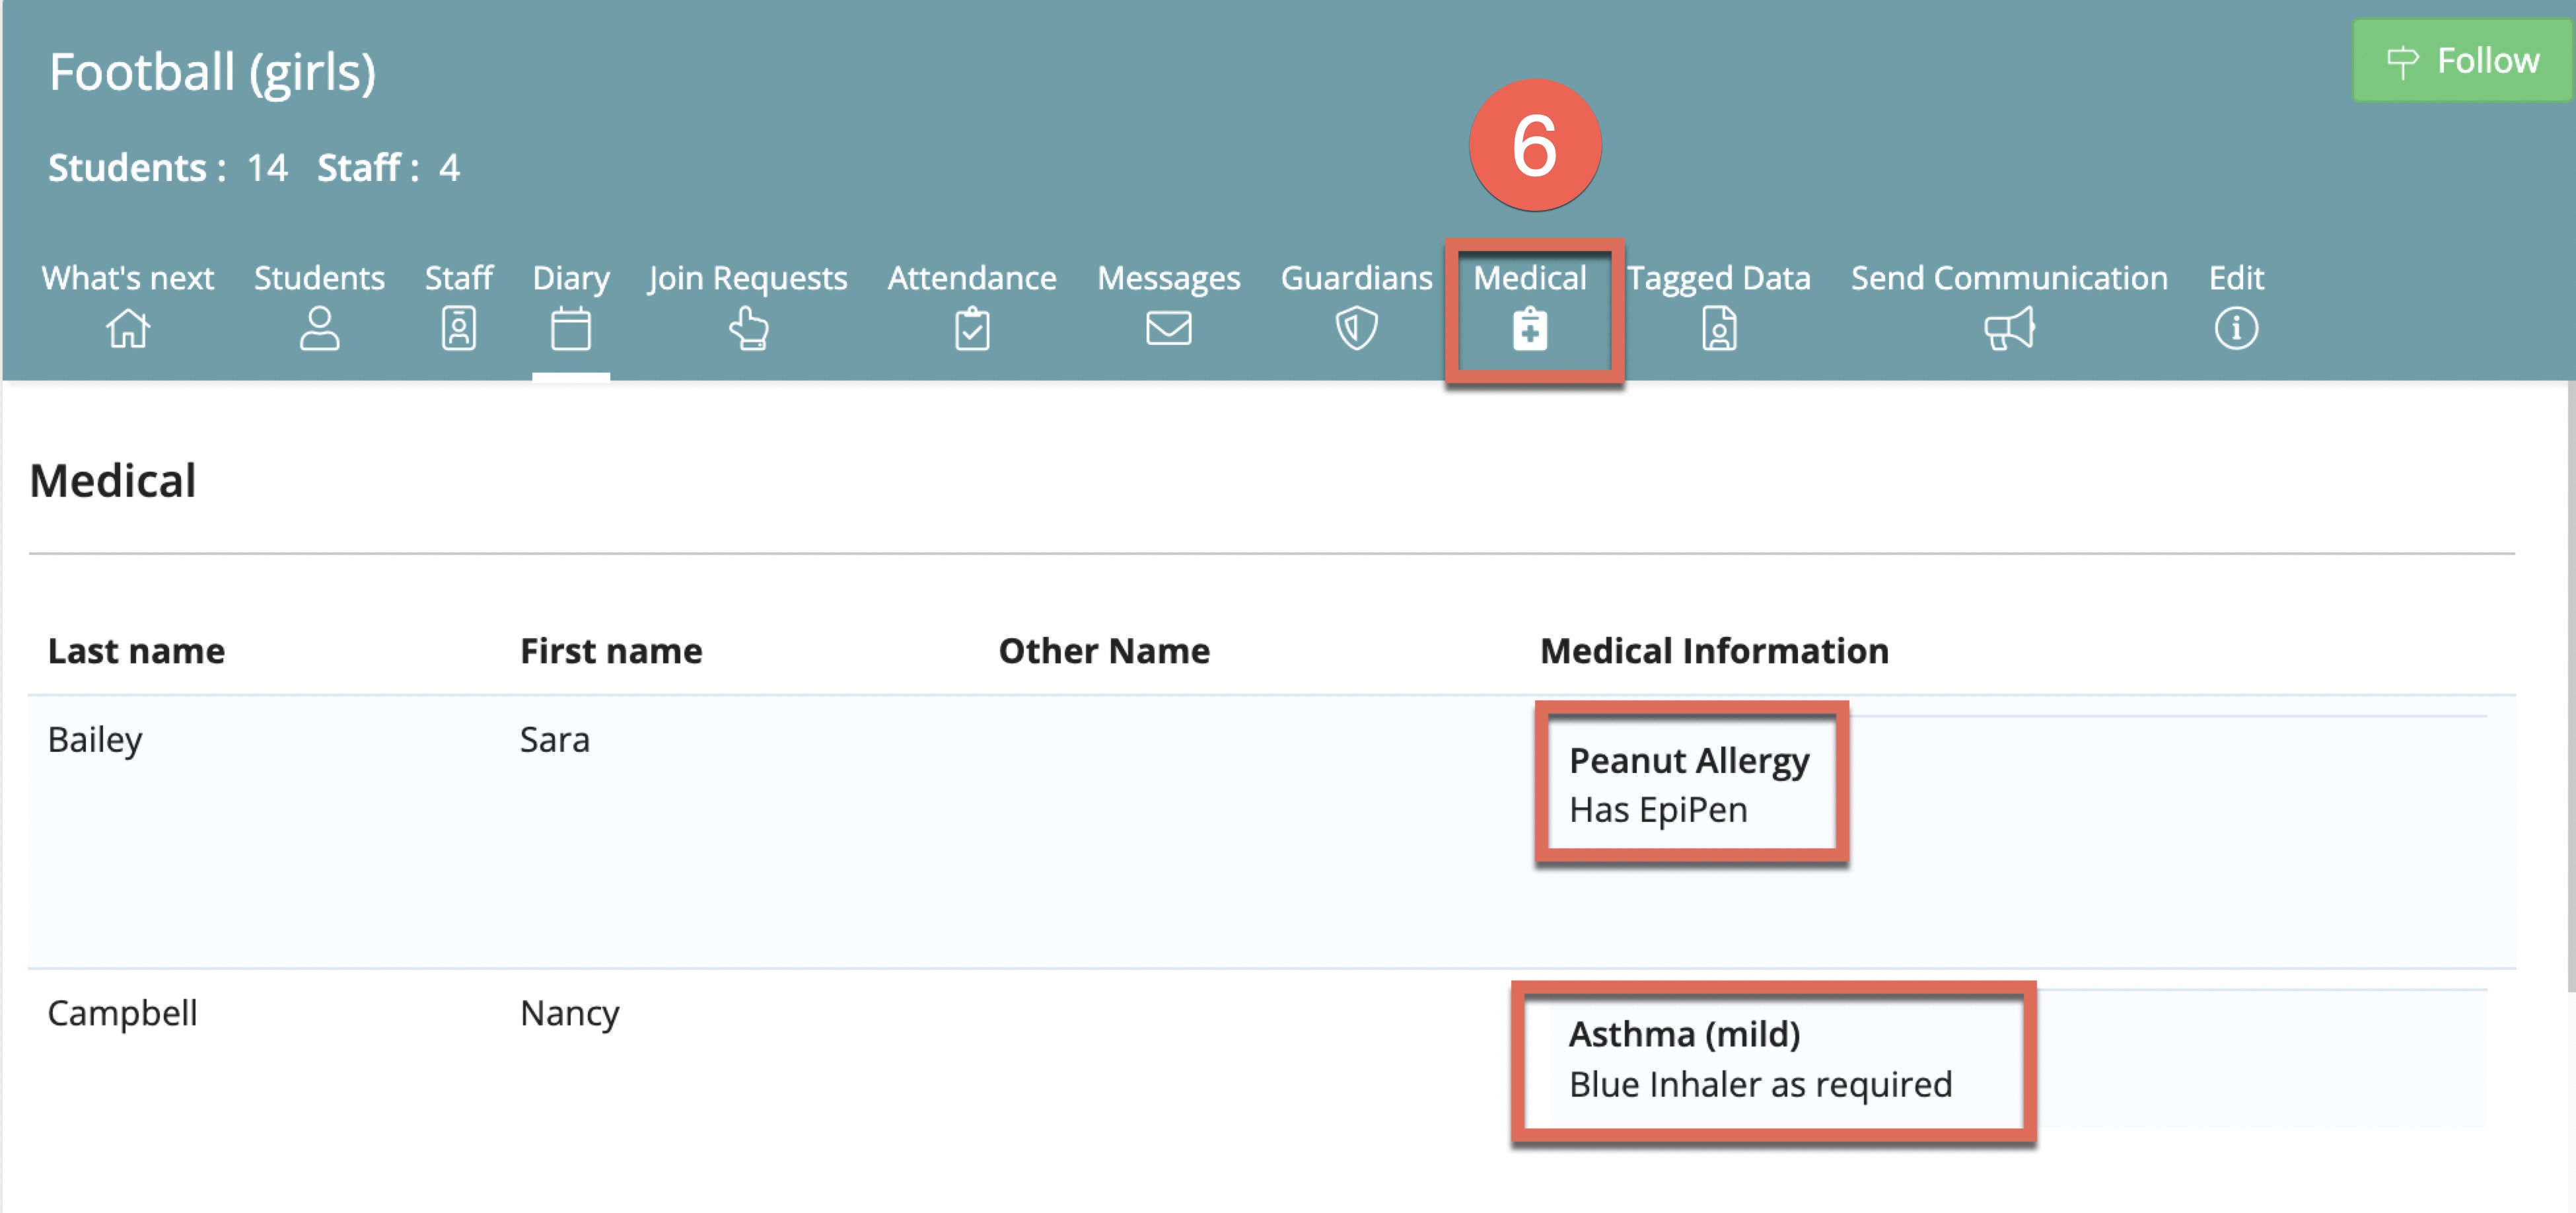The height and width of the screenshot is (1213, 2576).
Task: Go to the Guardians section label
Action: pos(1356,278)
